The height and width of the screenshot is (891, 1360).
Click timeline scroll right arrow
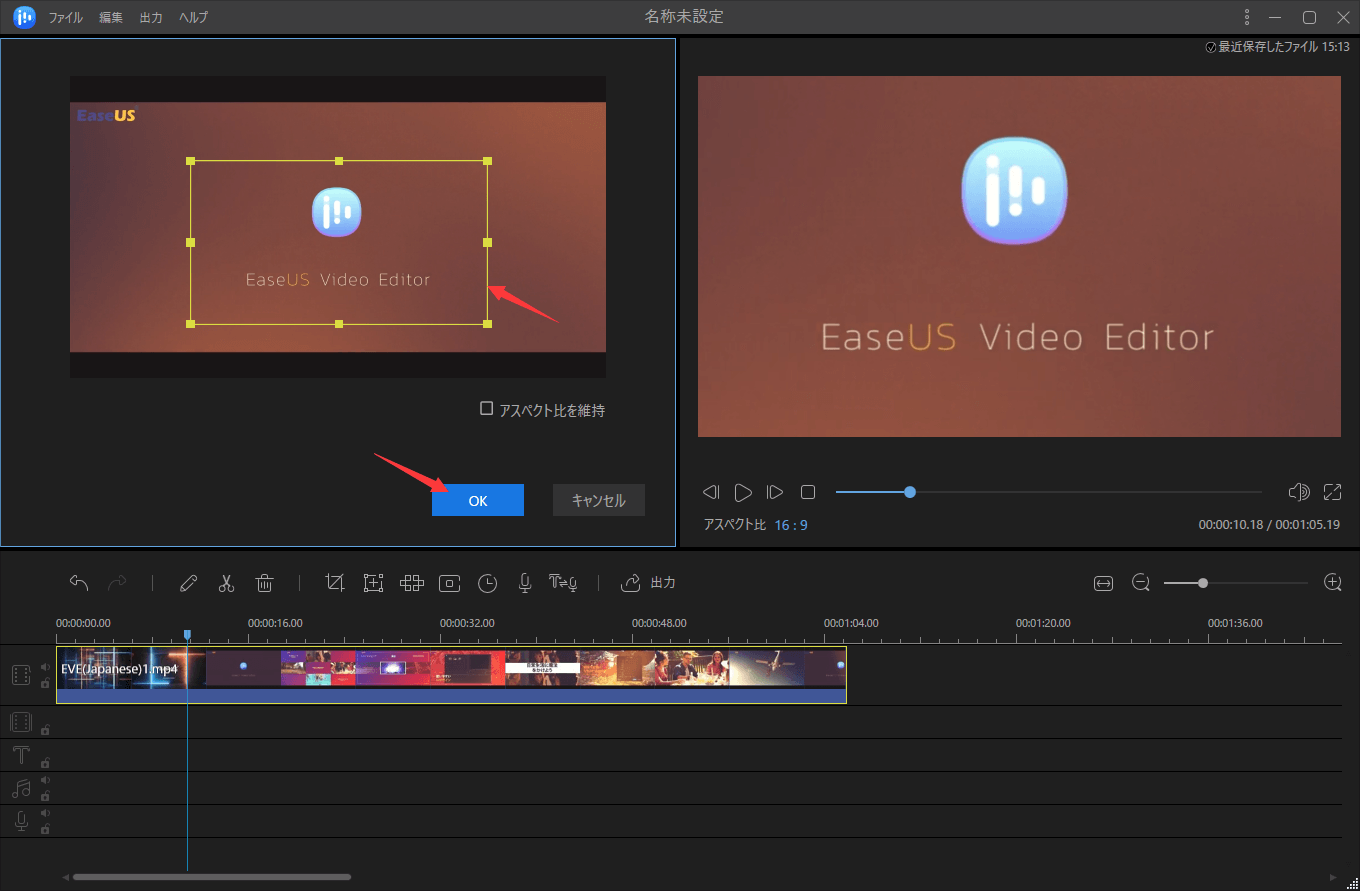pos(1332,877)
